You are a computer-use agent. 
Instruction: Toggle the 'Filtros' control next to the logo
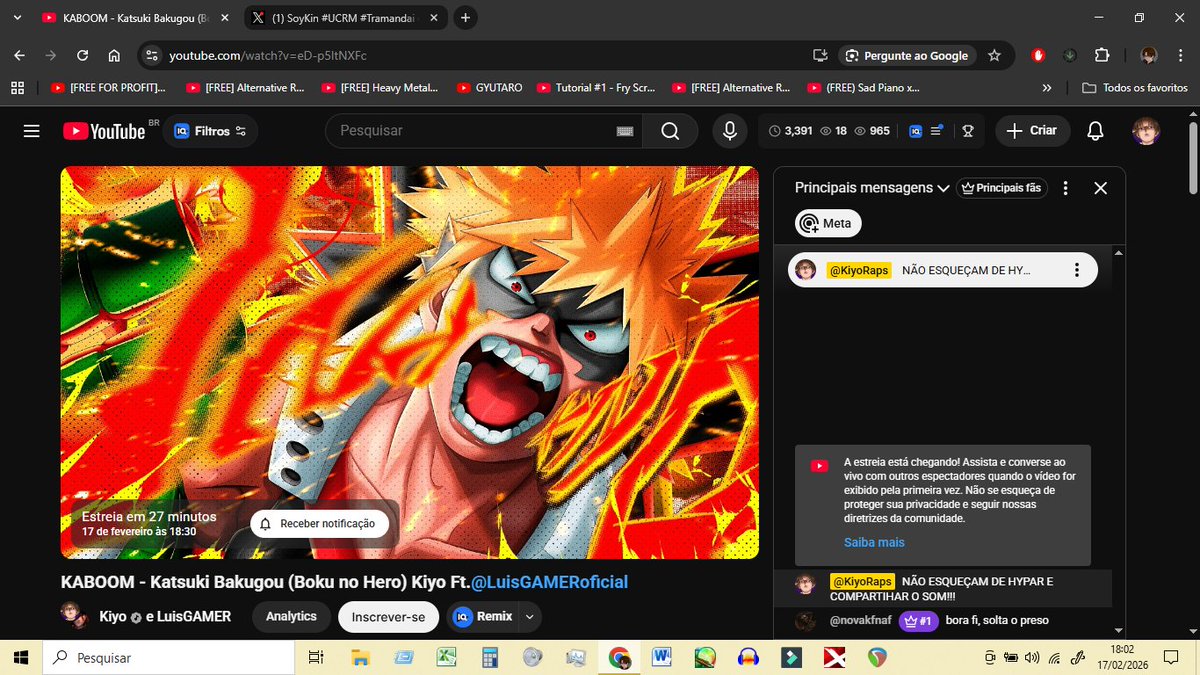[x=210, y=130]
